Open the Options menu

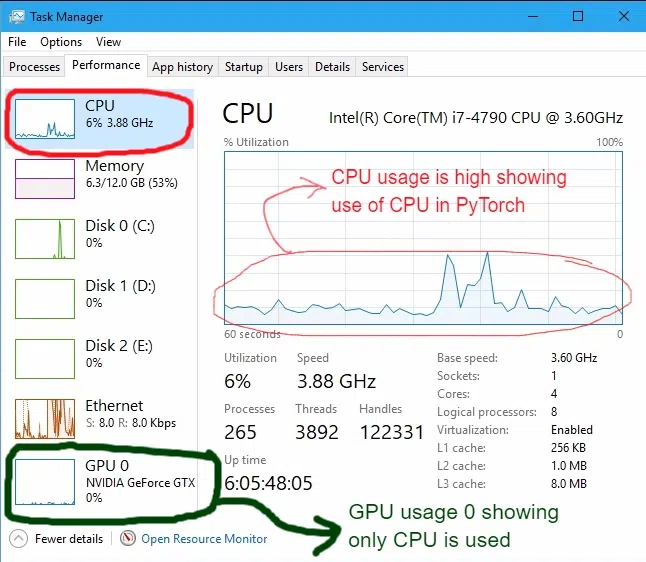click(61, 42)
